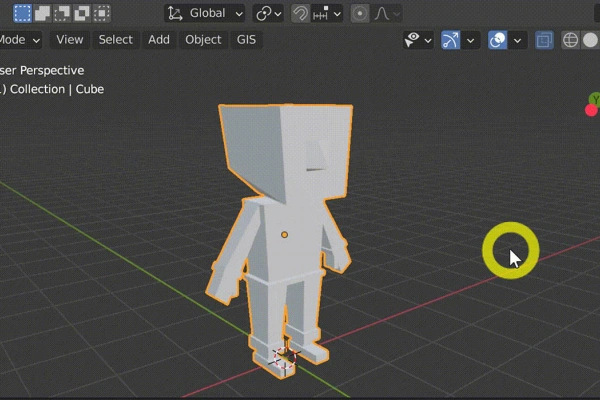Toggle the Show Overlays button

[497, 40]
